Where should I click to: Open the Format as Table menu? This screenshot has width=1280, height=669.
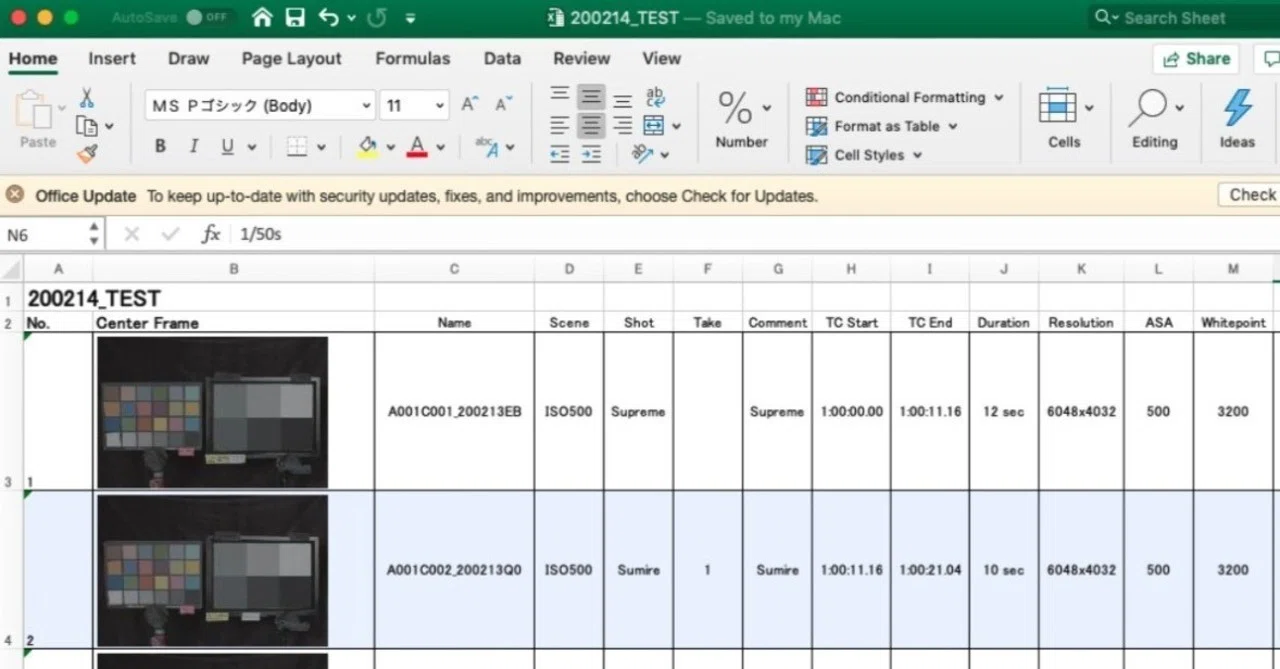[x=881, y=126]
